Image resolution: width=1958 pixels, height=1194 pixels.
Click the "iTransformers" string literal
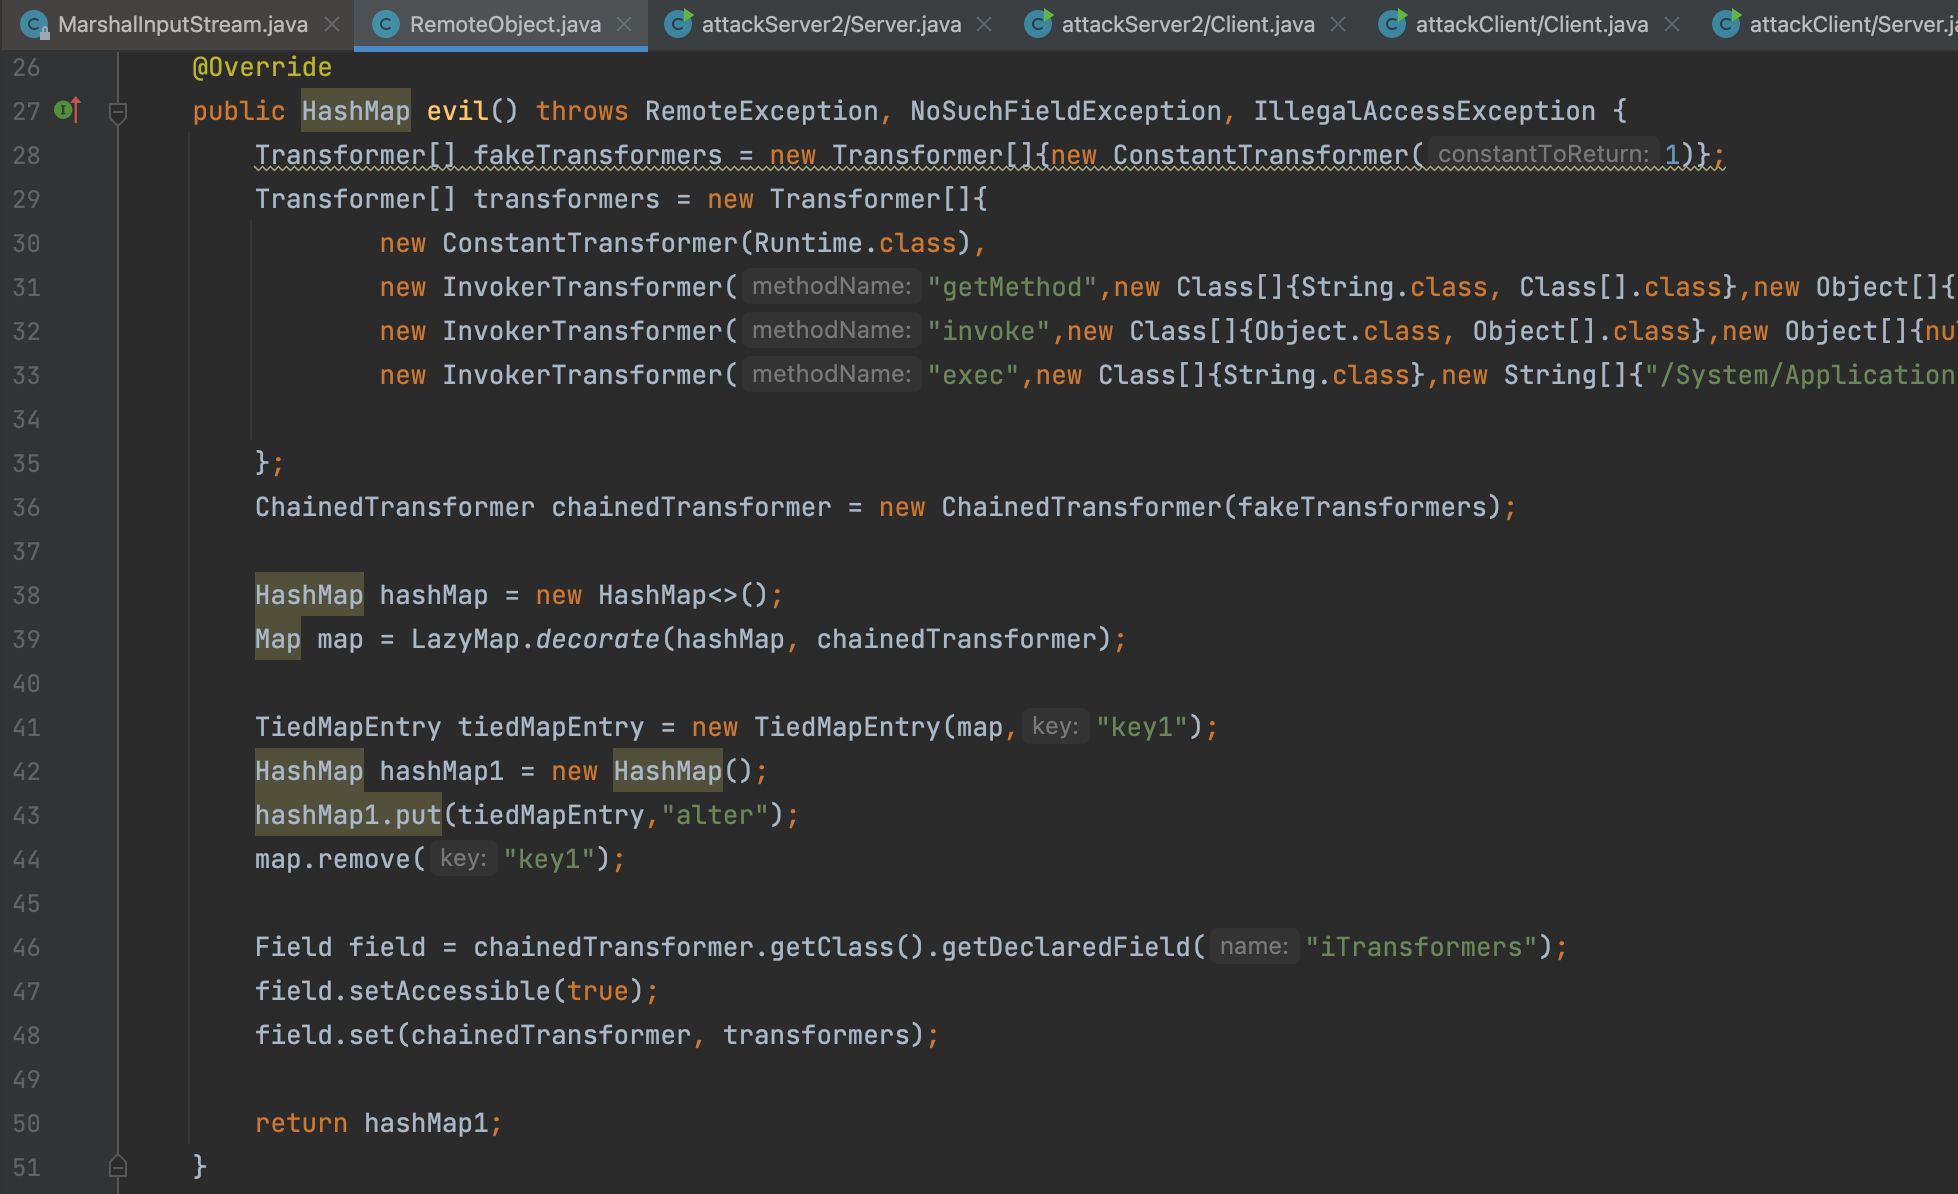pos(1421,947)
